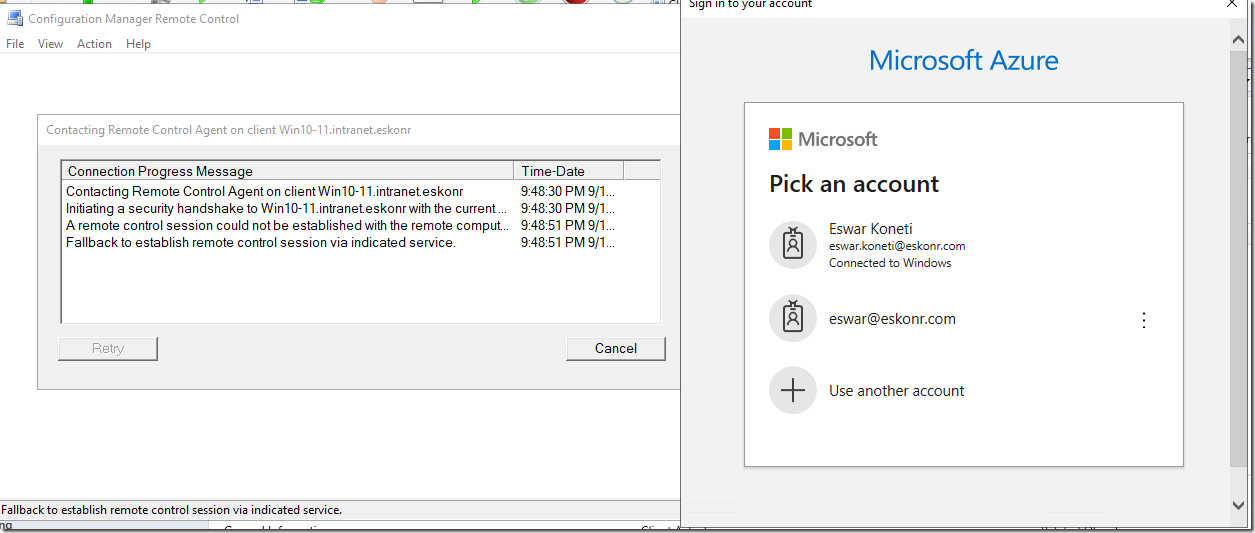Image resolution: width=1255 pixels, height=533 pixels.
Task: Click the eswar@eskonr.com badge icon
Action: point(793,319)
